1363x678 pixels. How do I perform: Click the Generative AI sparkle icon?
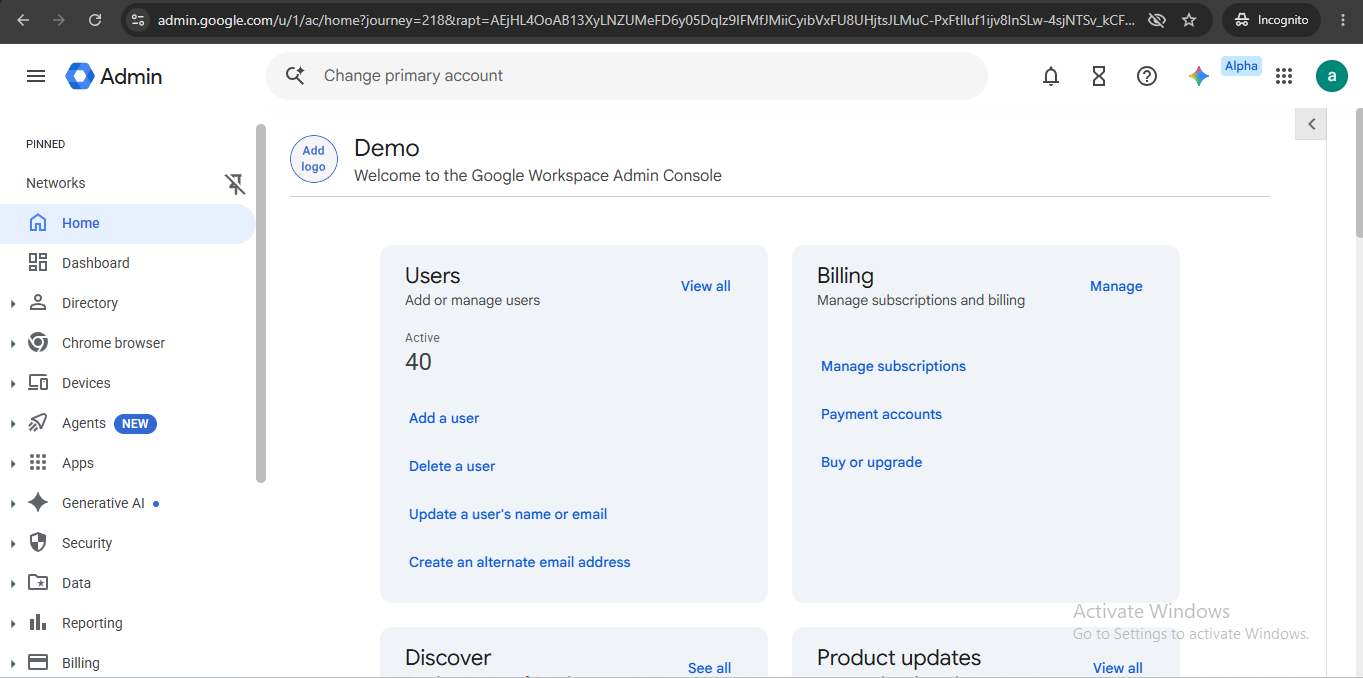[x=38, y=503]
